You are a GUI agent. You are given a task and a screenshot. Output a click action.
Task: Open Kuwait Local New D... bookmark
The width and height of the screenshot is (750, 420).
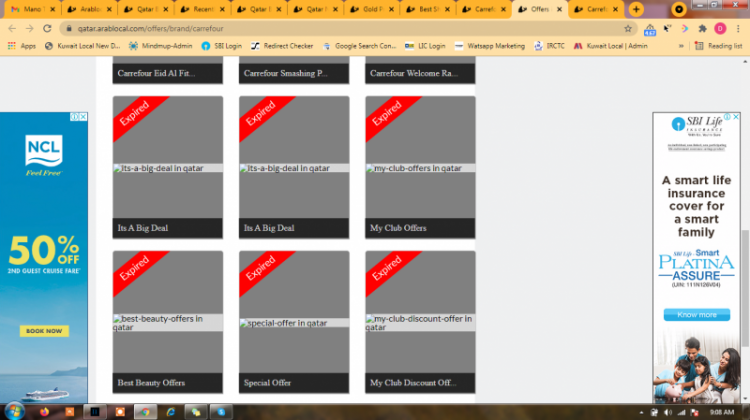pos(82,46)
